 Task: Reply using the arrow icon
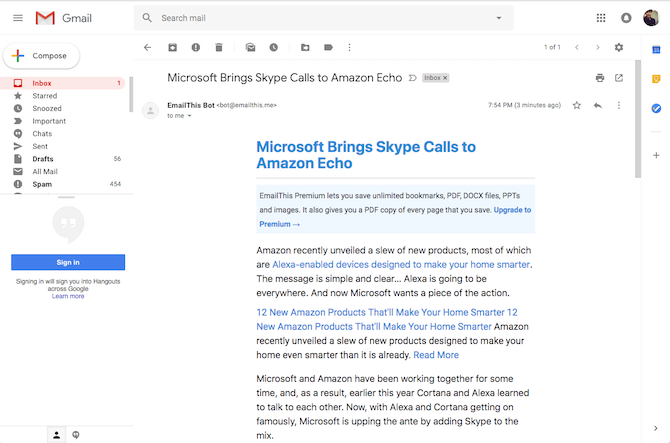pyautogui.click(x=598, y=105)
